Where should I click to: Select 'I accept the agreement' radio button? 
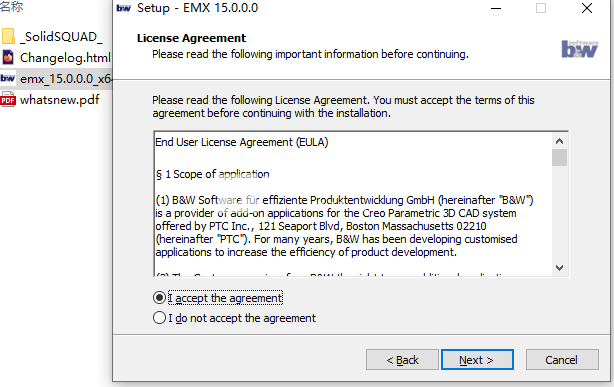click(159, 298)
